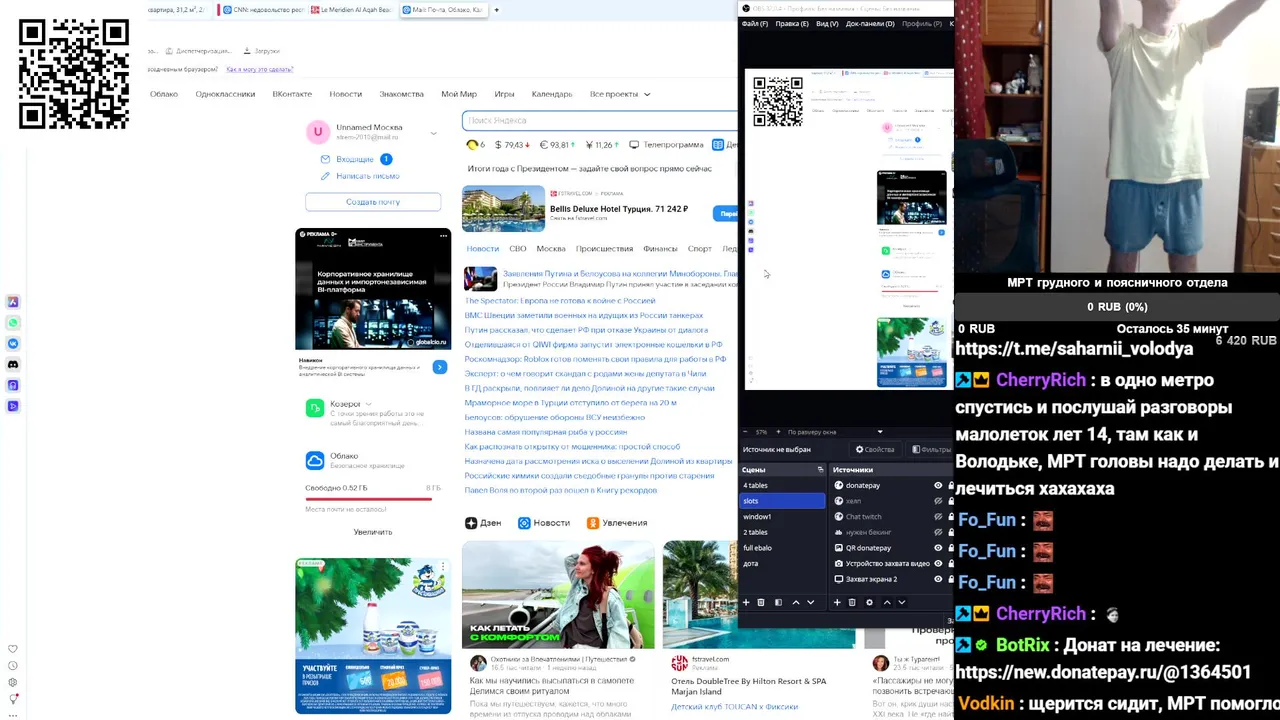Viewport: 1280px width, 720px height.
Task: Move scene up with Сцены arrow
Action: pyautogui.click(x=796, y=602)
